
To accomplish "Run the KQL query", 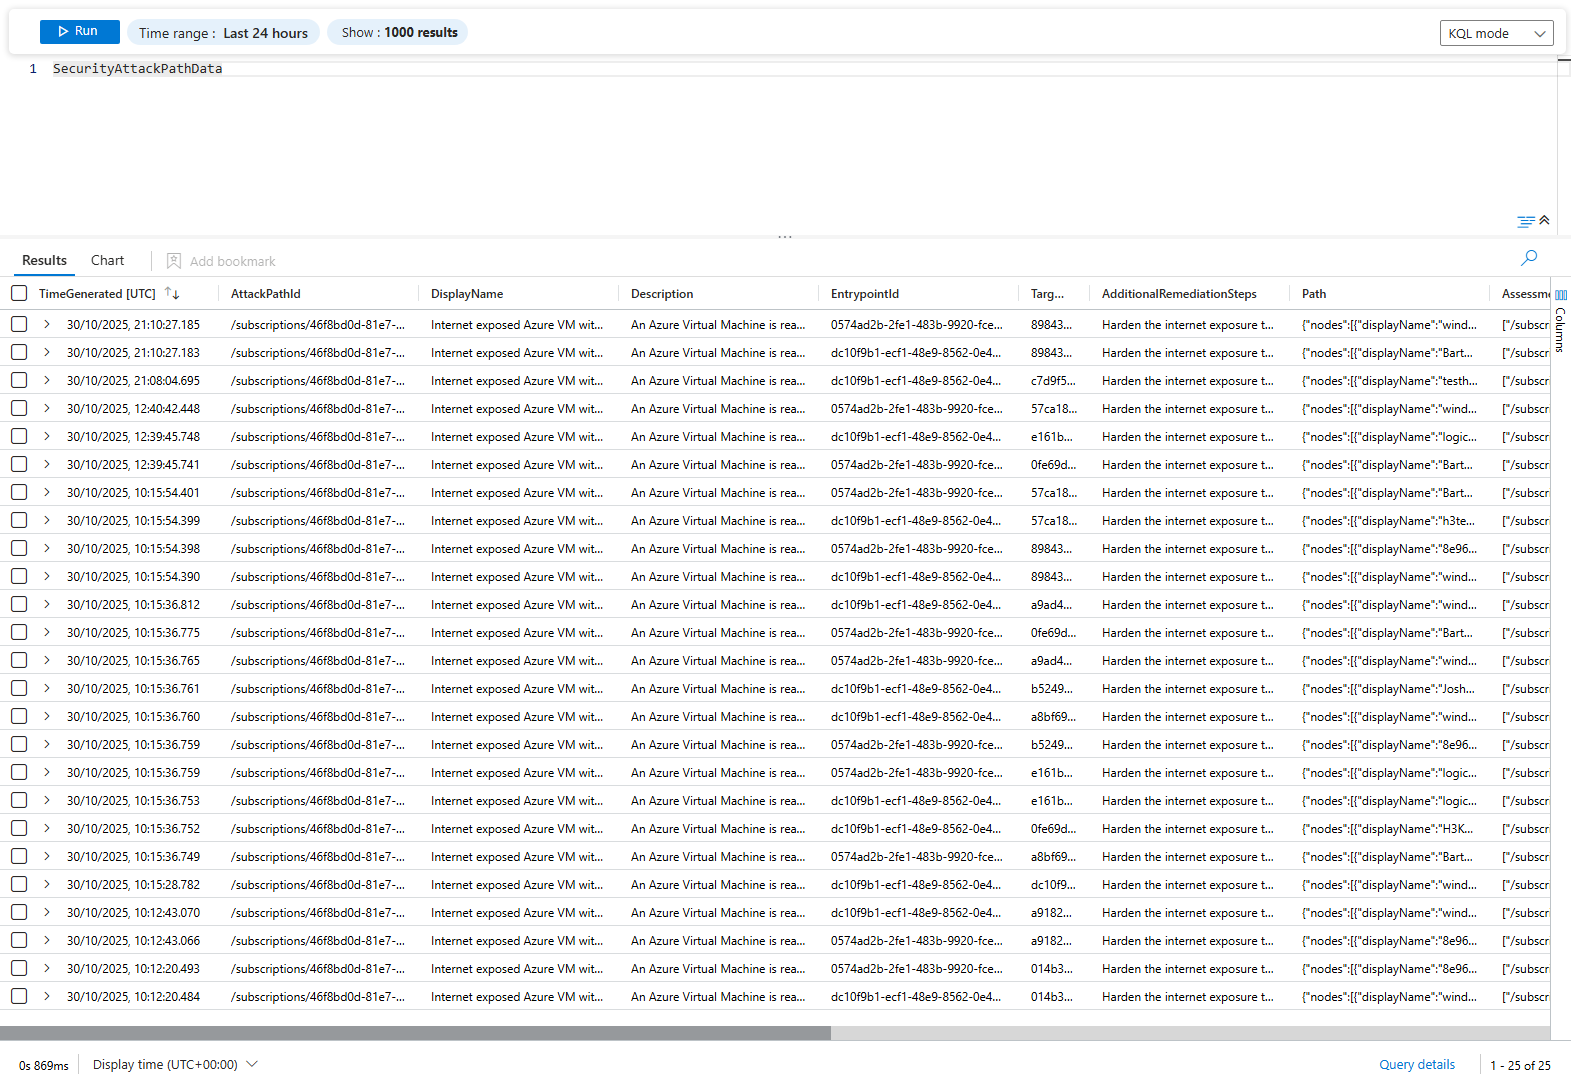I will pyautogui.click(x=79, y=32).
